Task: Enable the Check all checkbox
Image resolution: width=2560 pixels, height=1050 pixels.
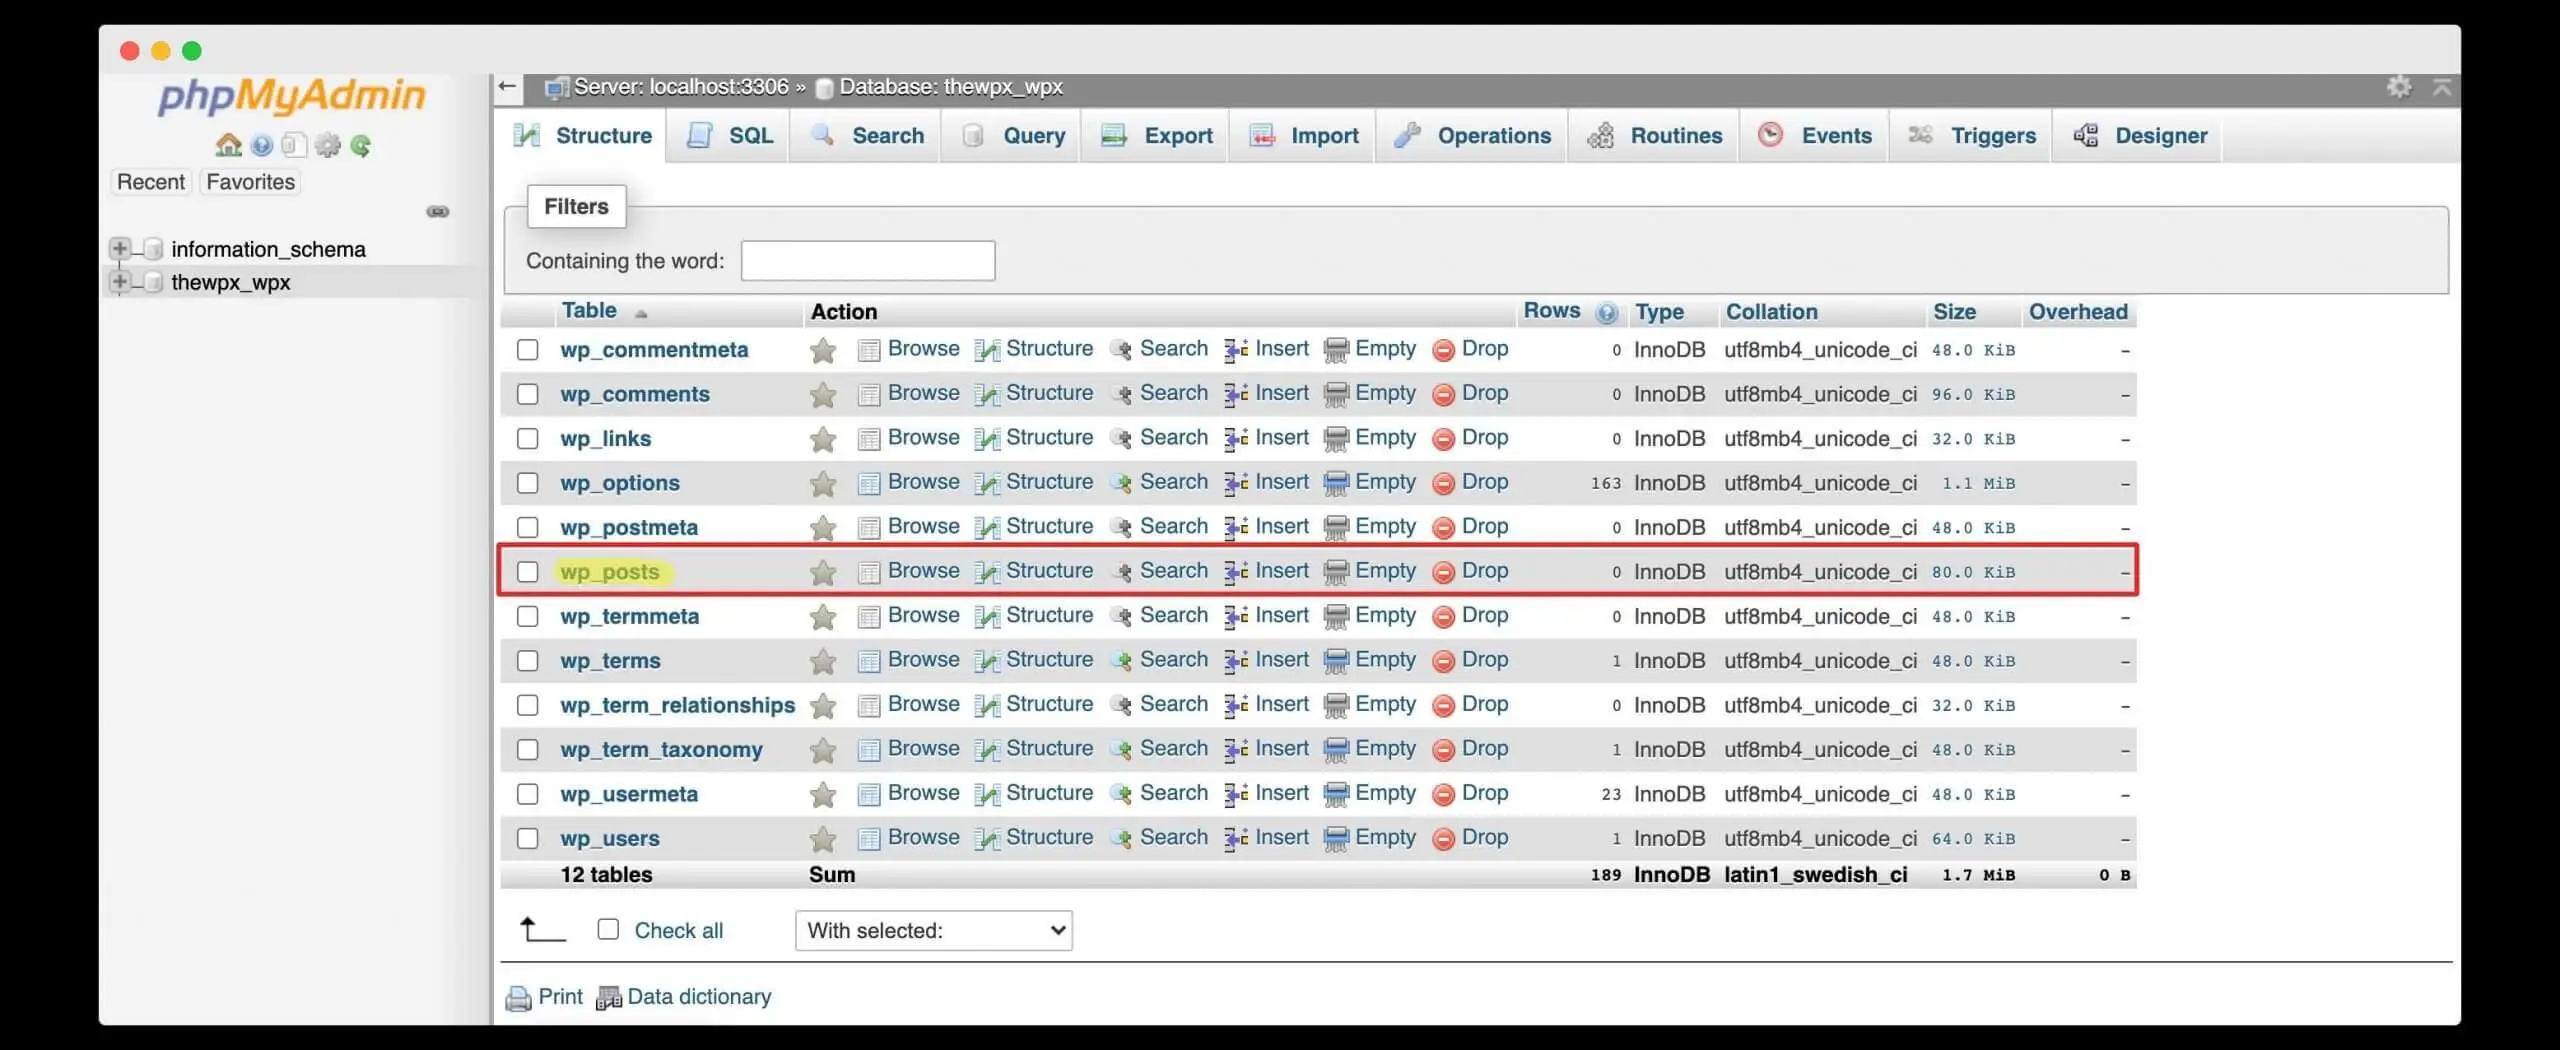Action: (606, 929)
